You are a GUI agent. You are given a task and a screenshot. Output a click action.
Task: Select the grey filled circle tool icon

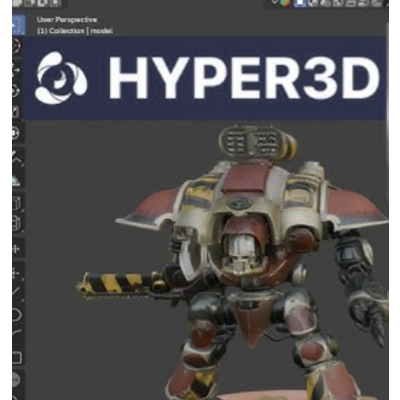pyautogui.click(x=17, y=379)
